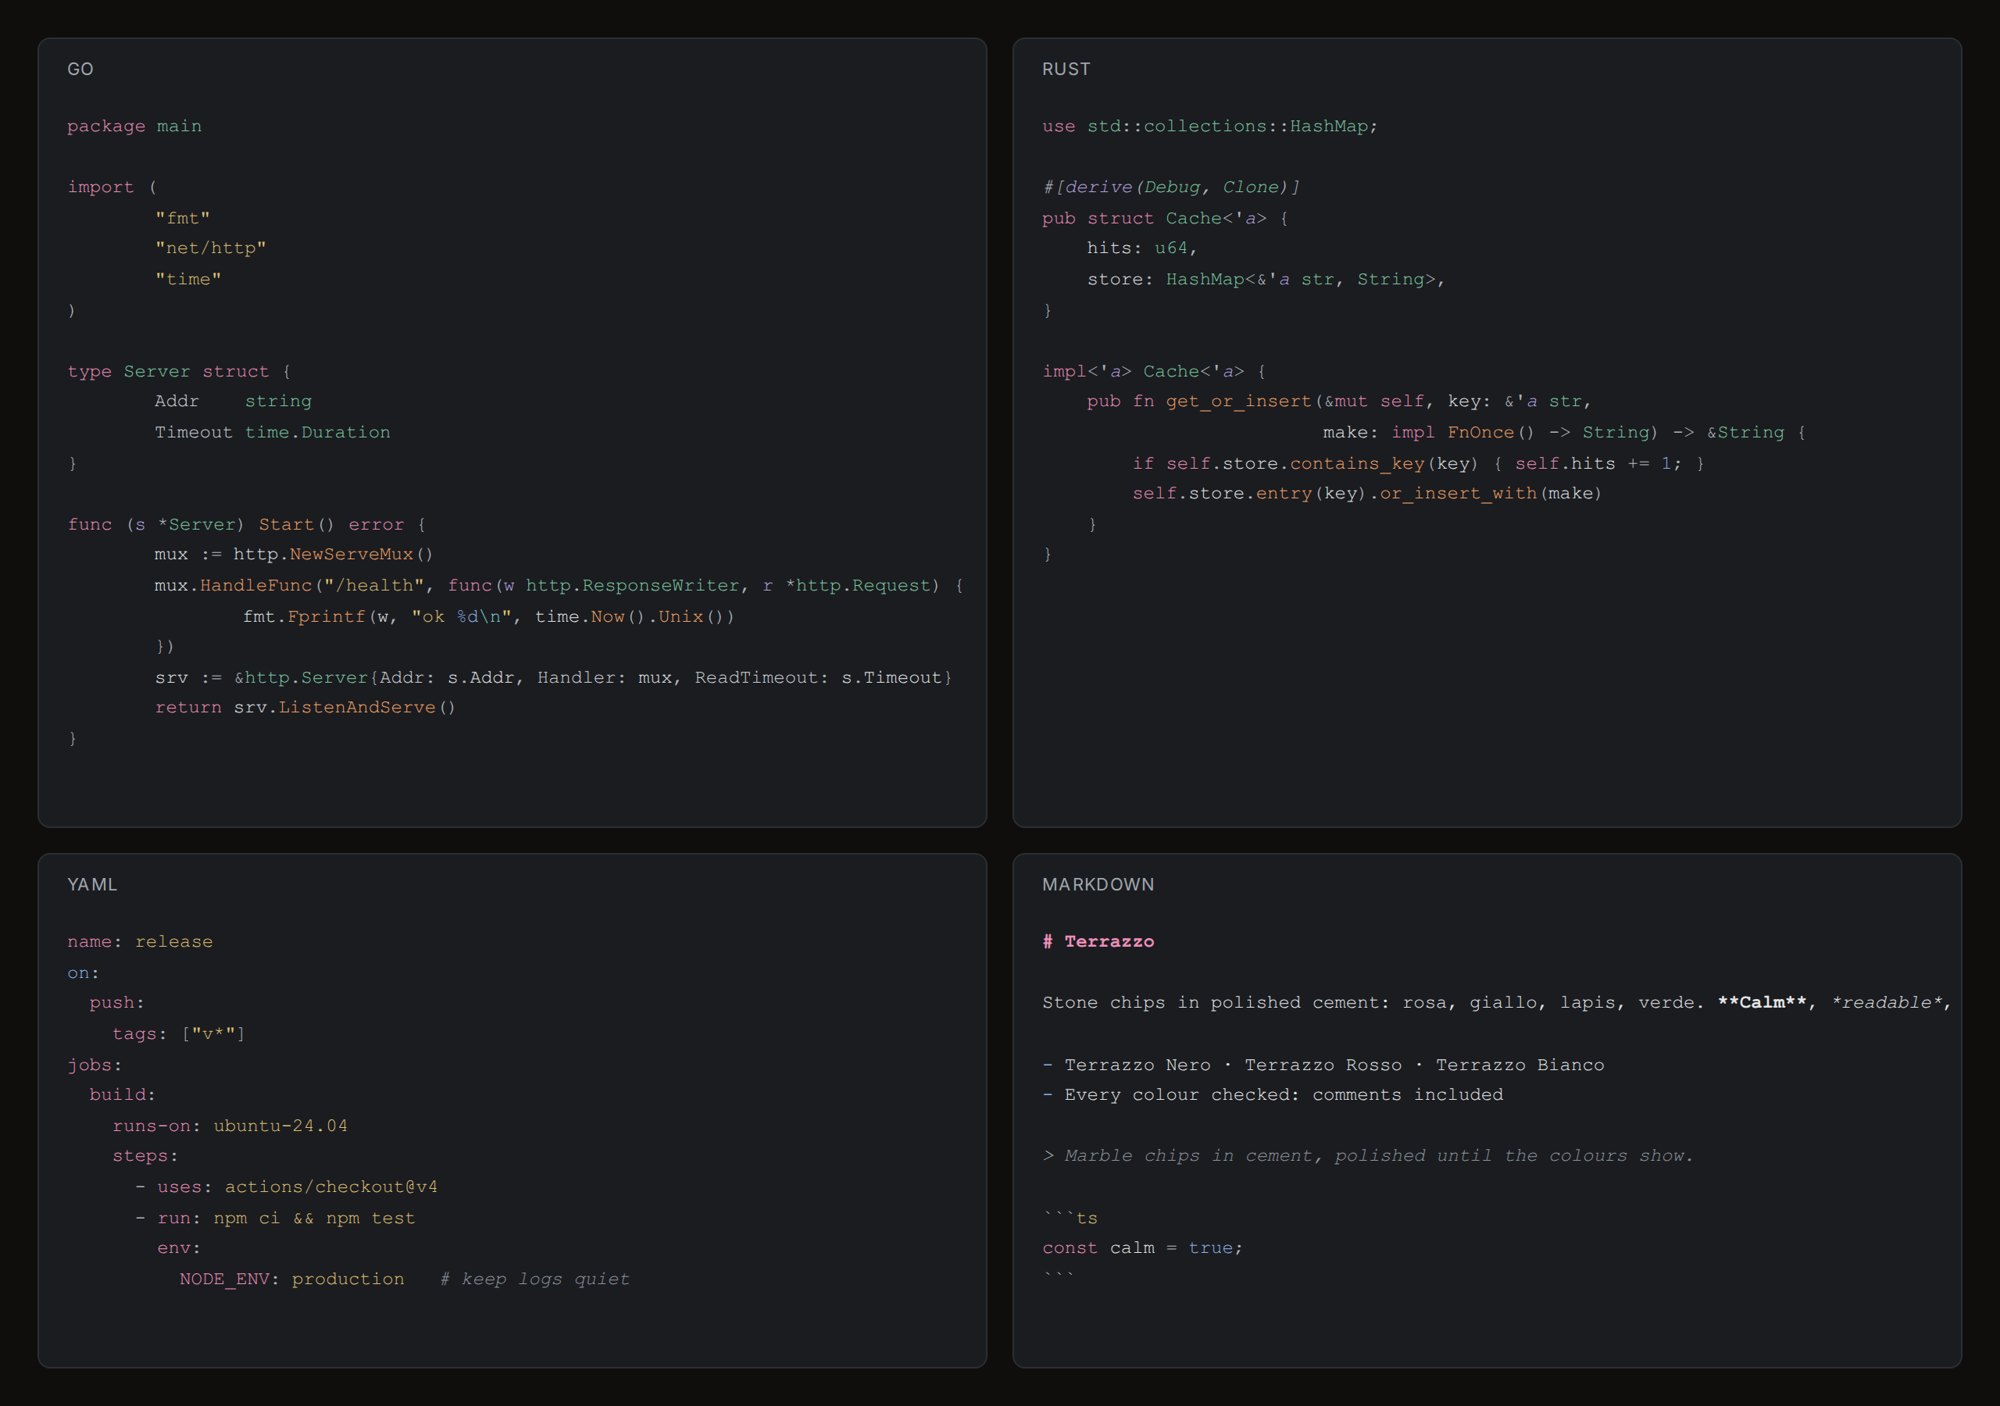
Task: Click 'Every colour checked: comments included' item
Action: click(1273, 1094)
